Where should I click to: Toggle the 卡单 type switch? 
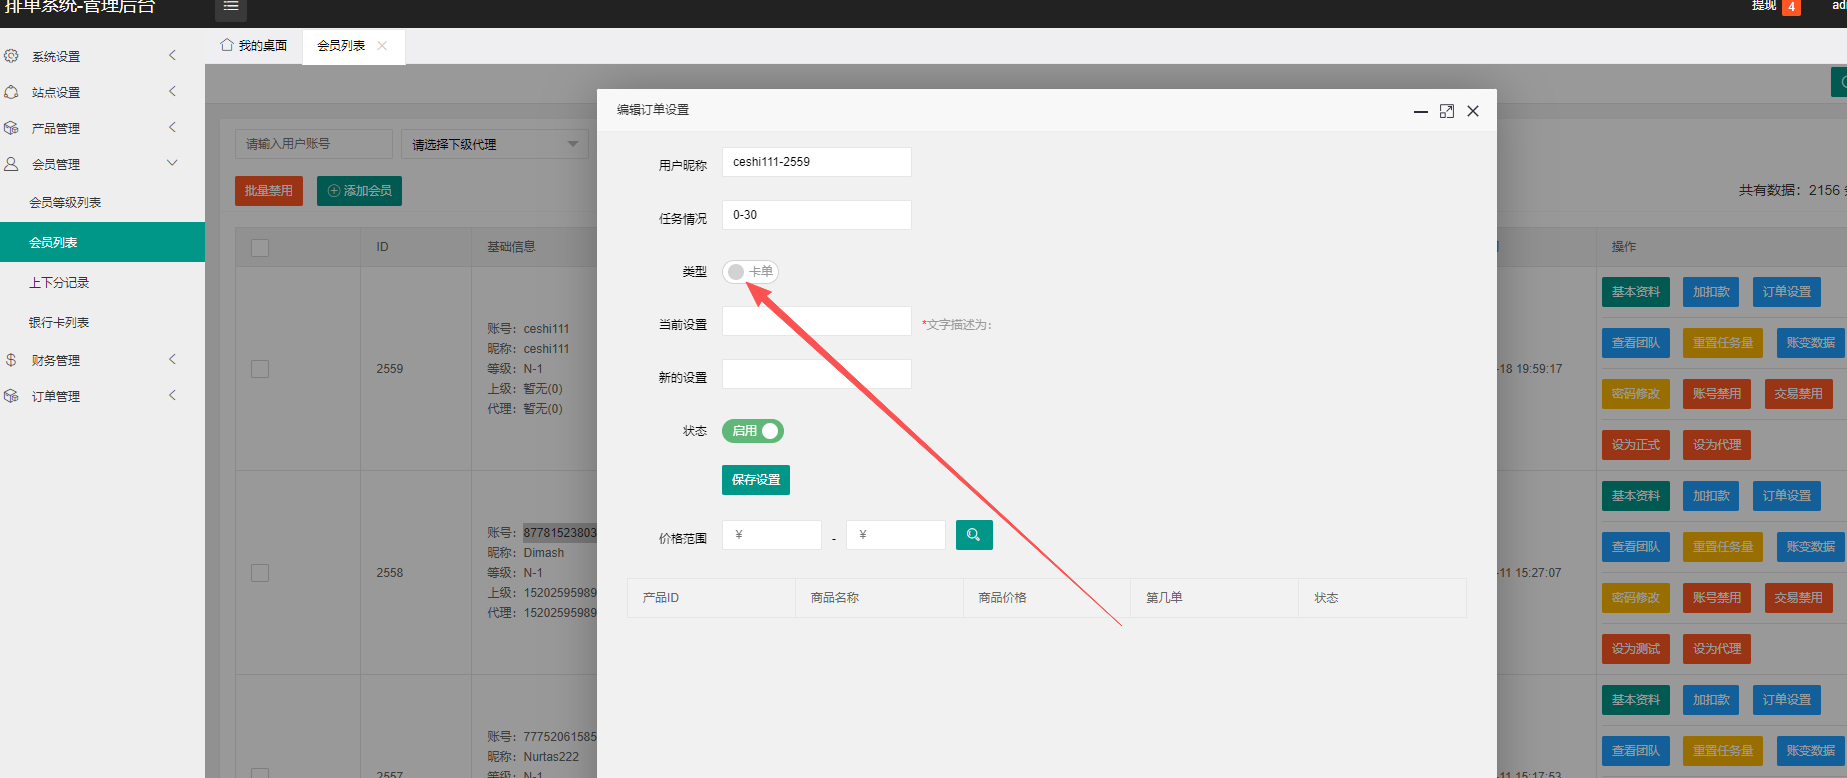[x=750, y=272]
